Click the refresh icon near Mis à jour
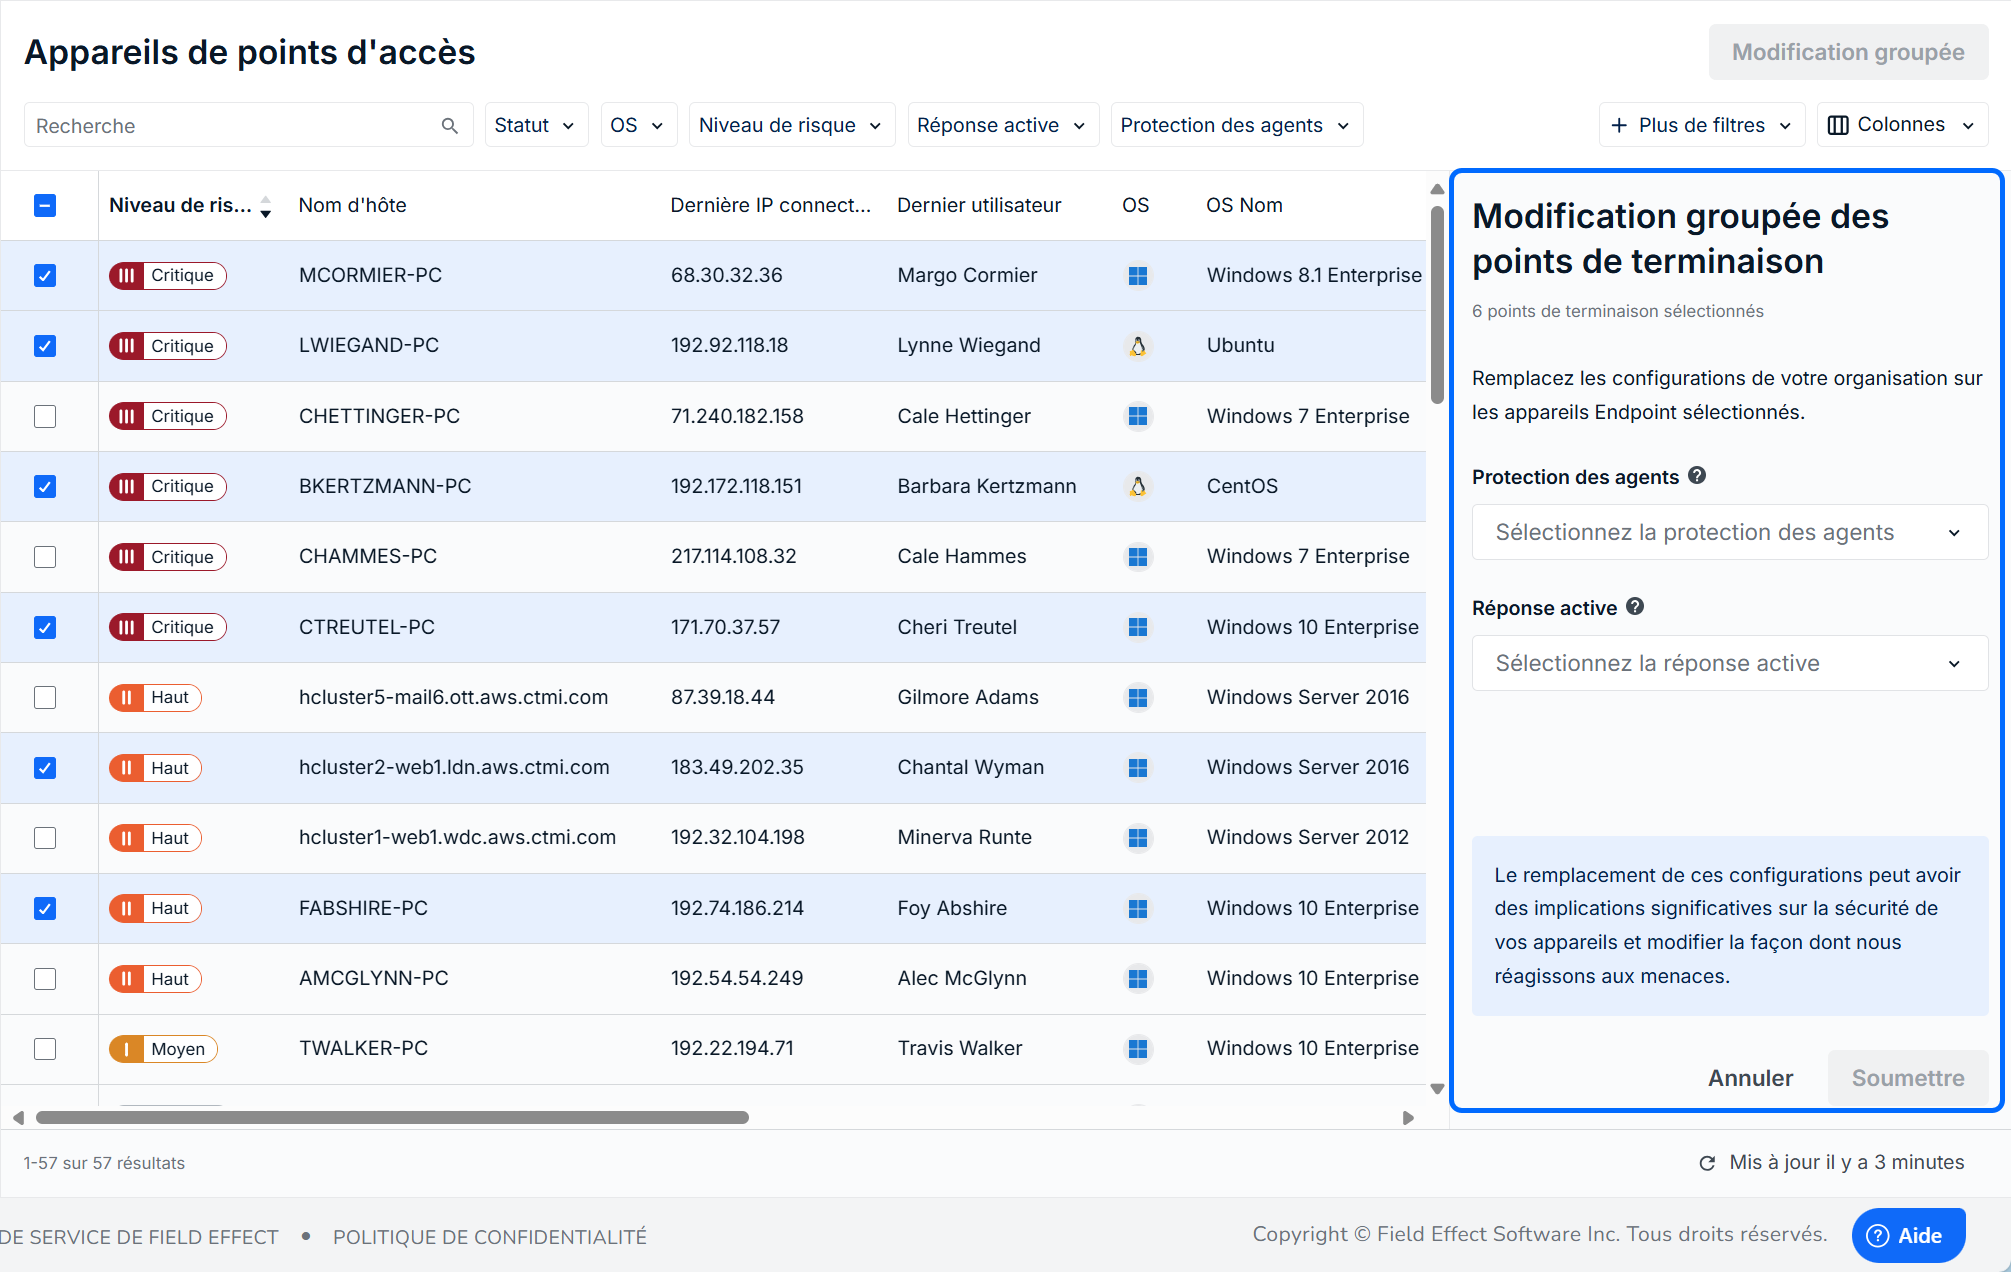 [x=1707, y=1163]
